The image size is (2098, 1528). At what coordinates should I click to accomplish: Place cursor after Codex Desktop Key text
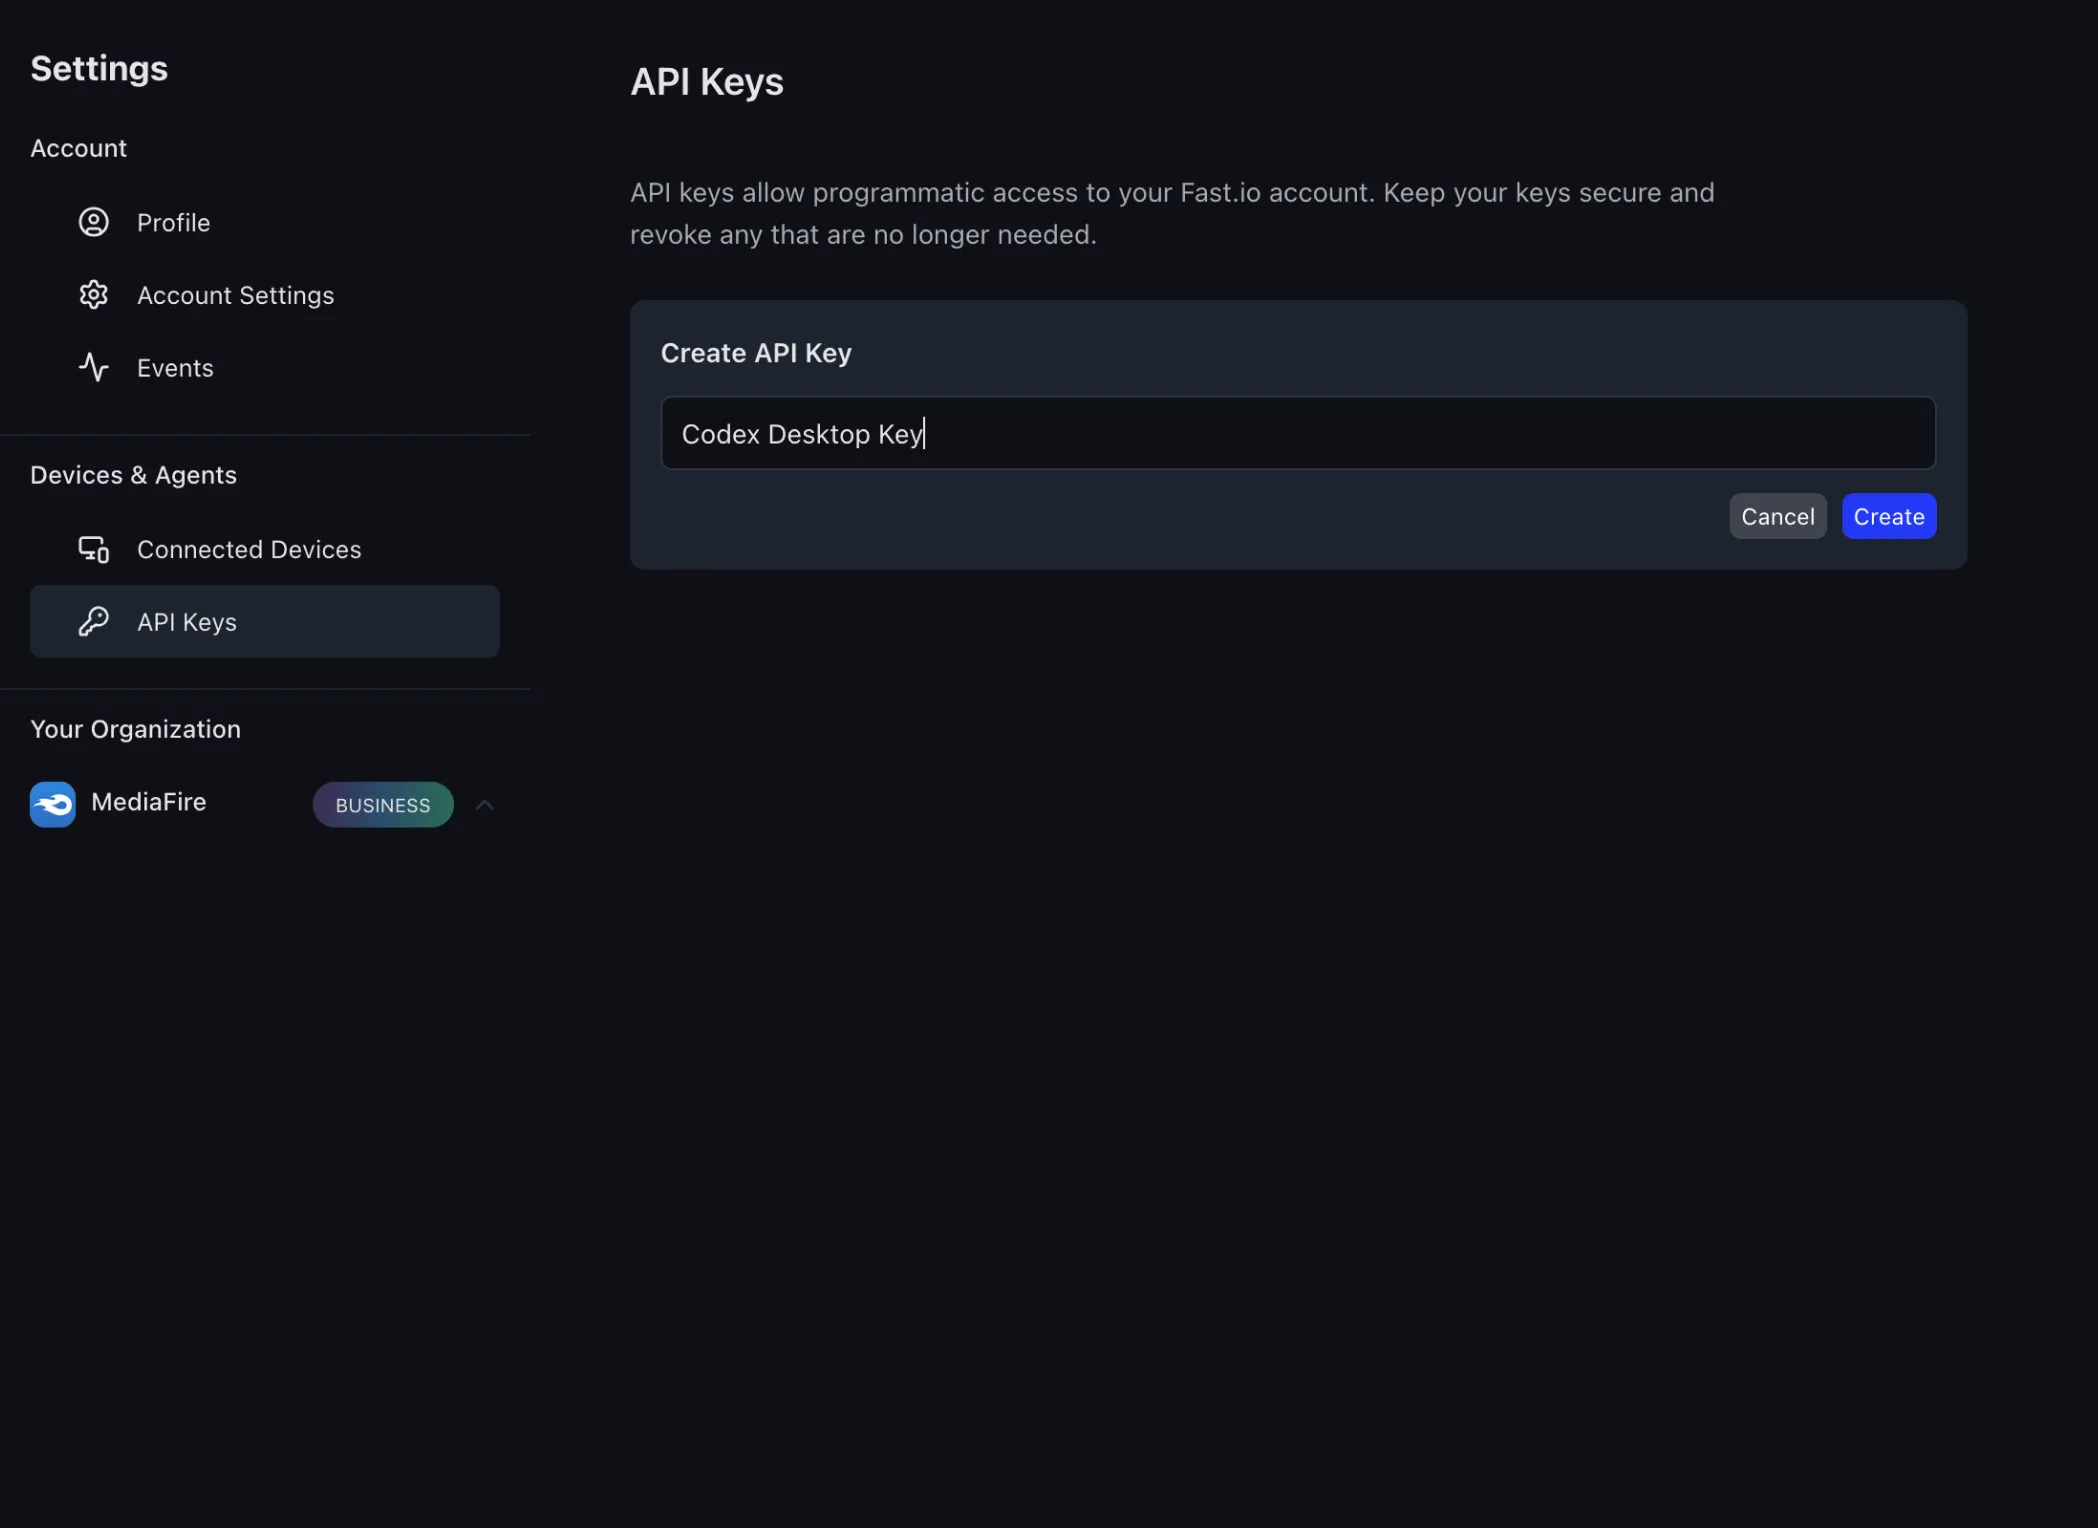tap(924, 433)
